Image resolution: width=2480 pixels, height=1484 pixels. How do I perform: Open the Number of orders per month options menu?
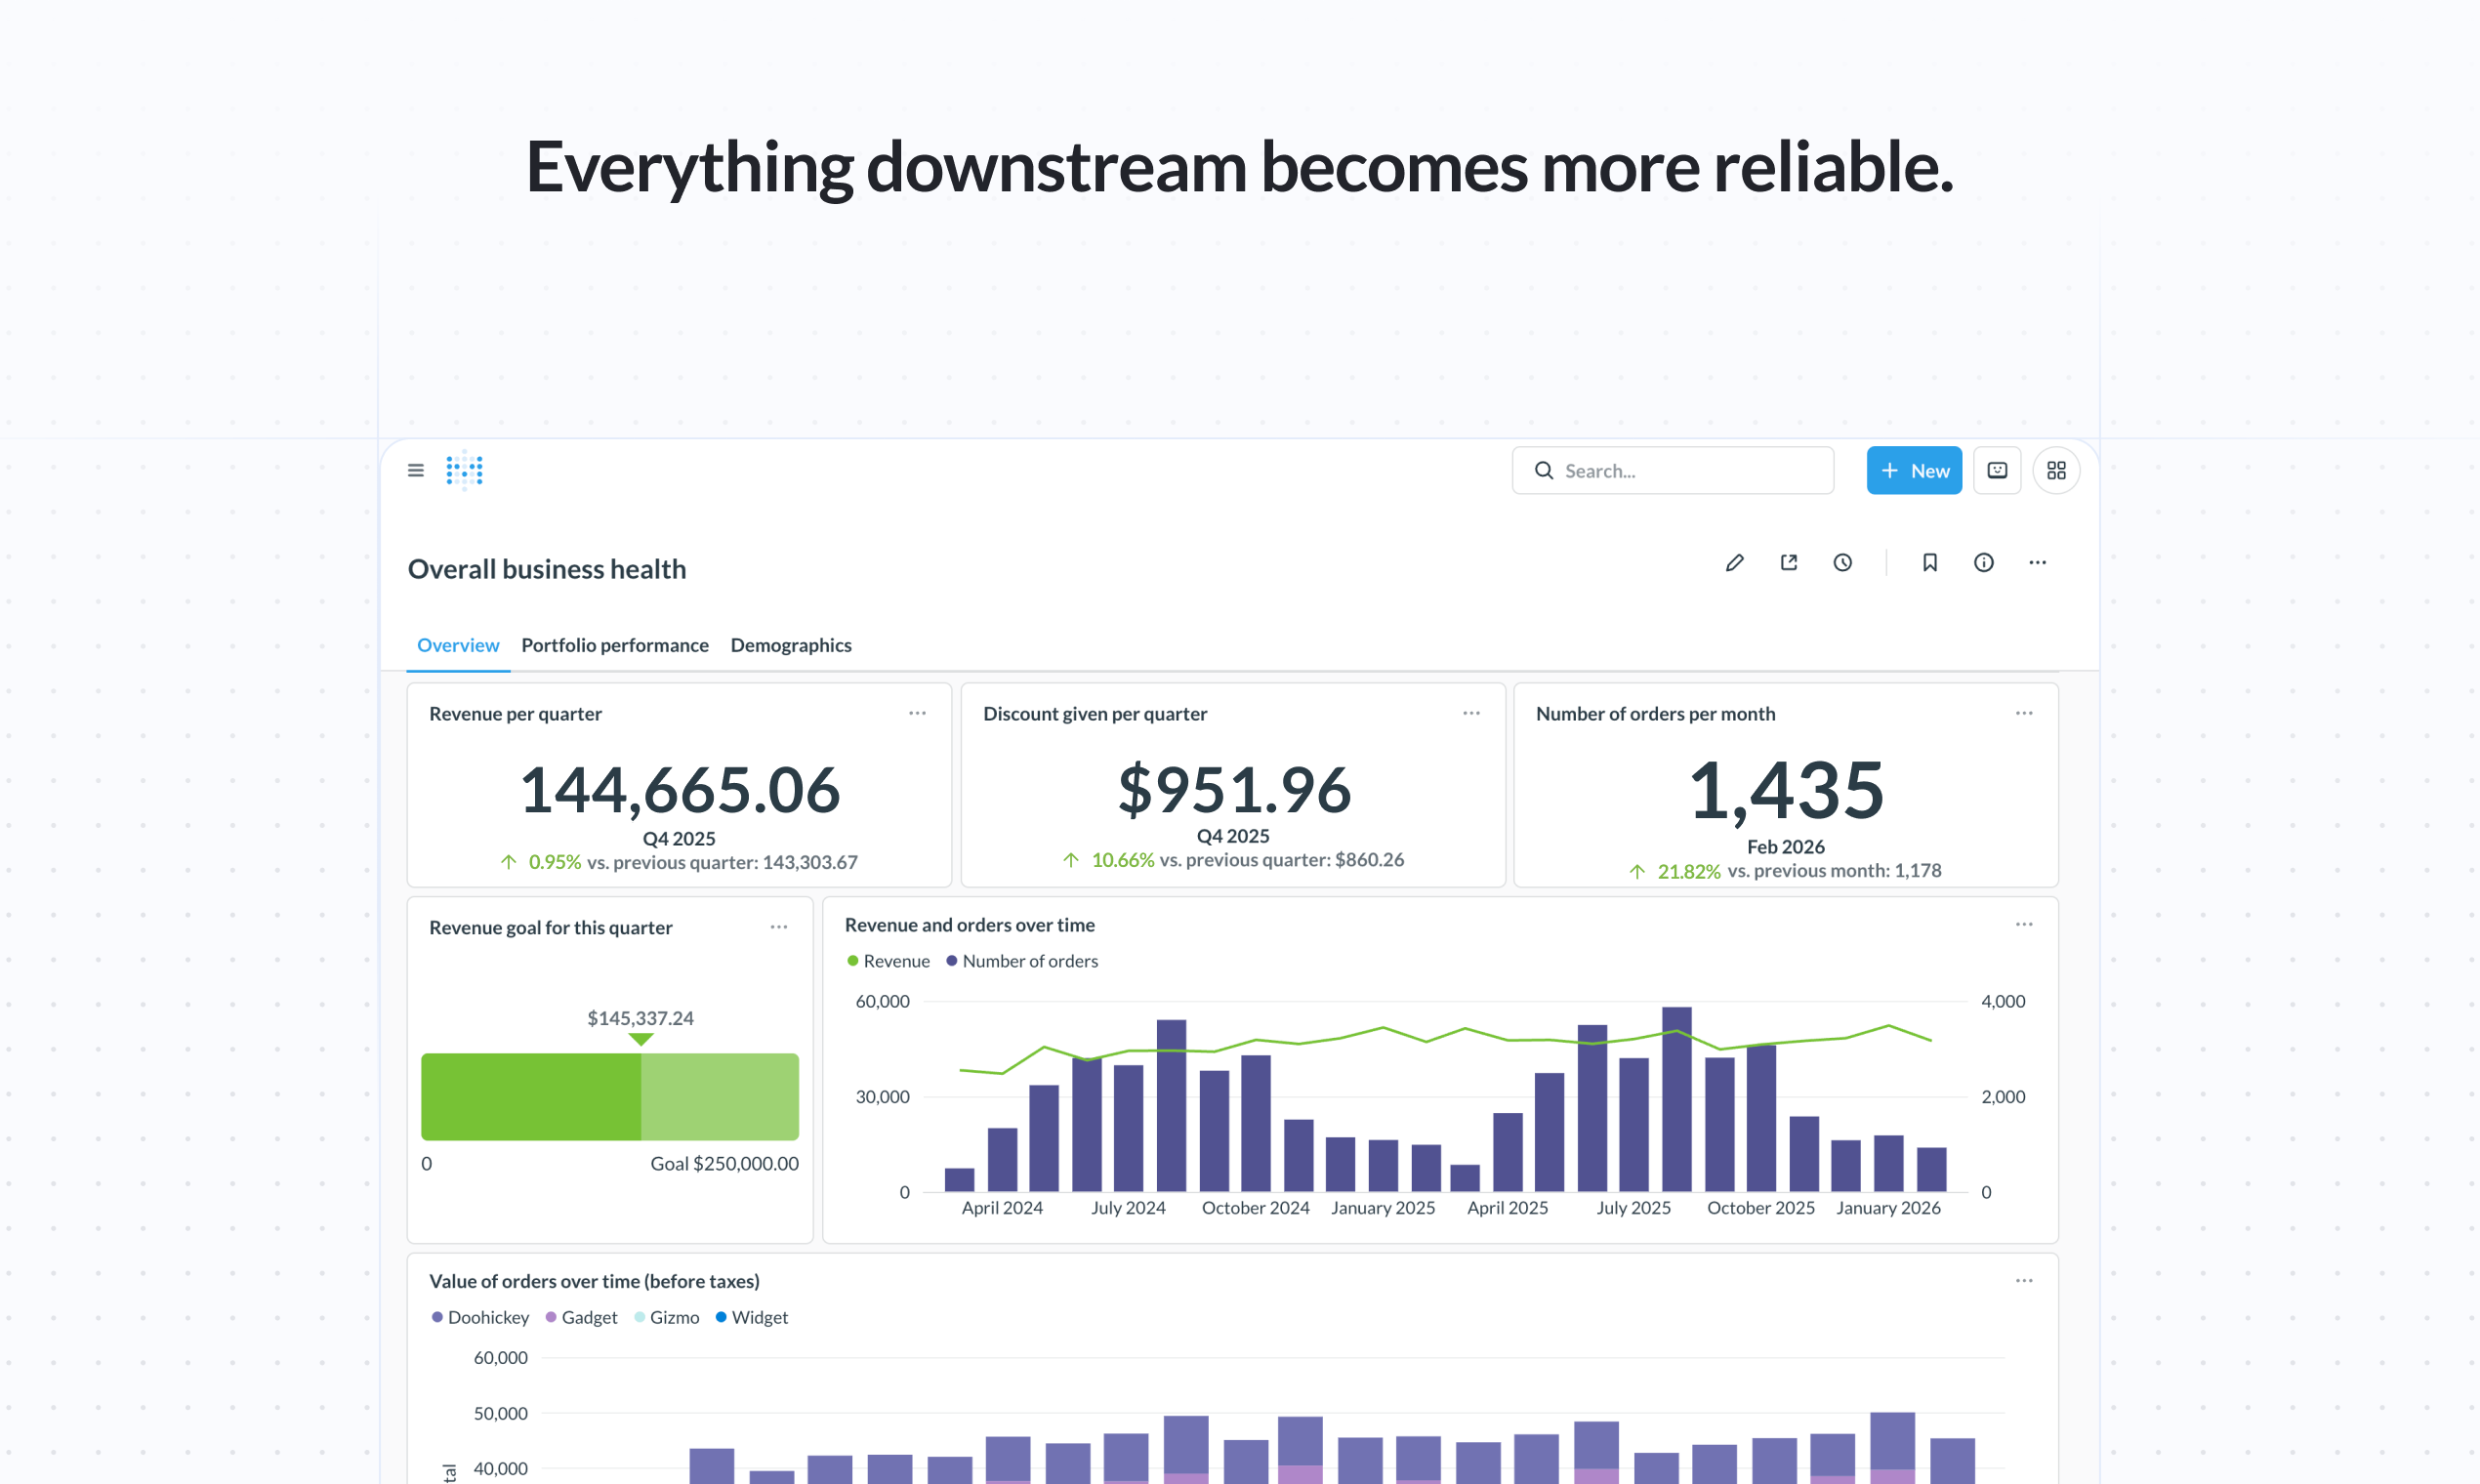pos(2023,712)
